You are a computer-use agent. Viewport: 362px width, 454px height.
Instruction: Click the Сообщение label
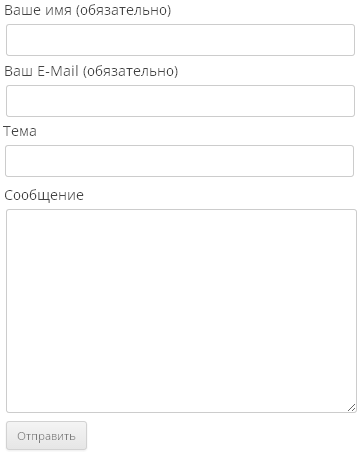click(x=44, y=195)
